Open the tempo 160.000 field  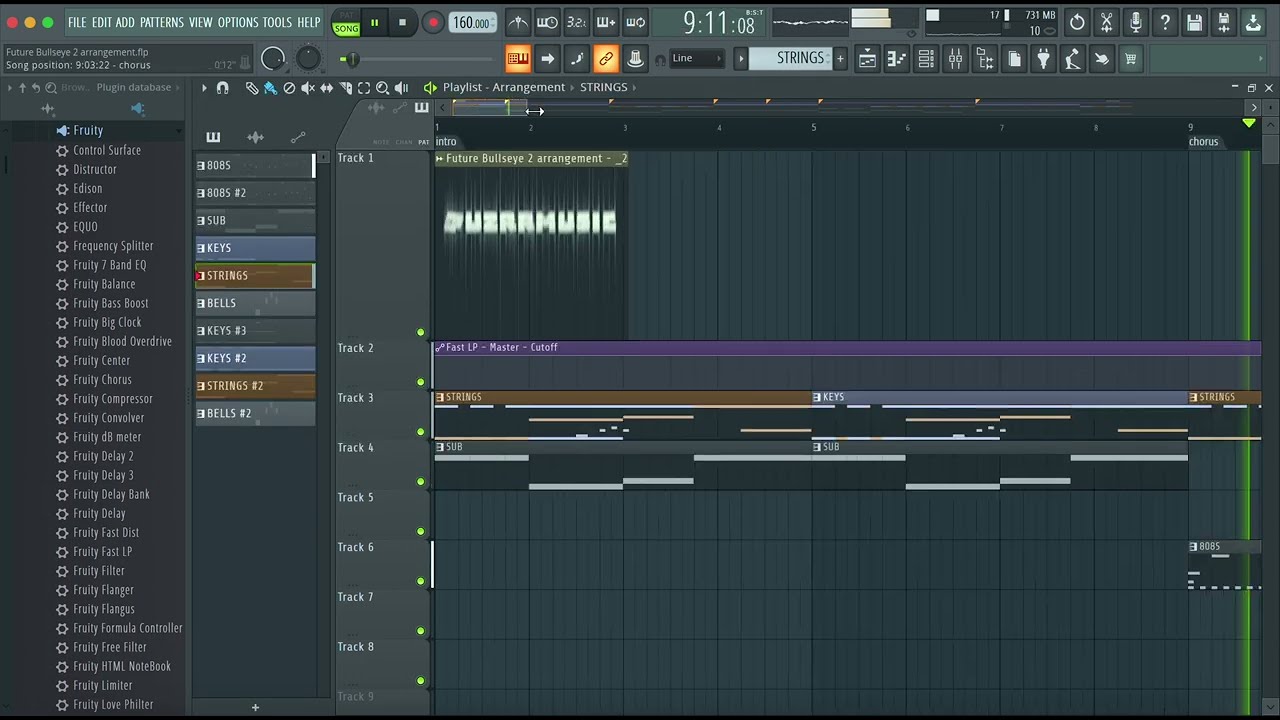point(473,23)
